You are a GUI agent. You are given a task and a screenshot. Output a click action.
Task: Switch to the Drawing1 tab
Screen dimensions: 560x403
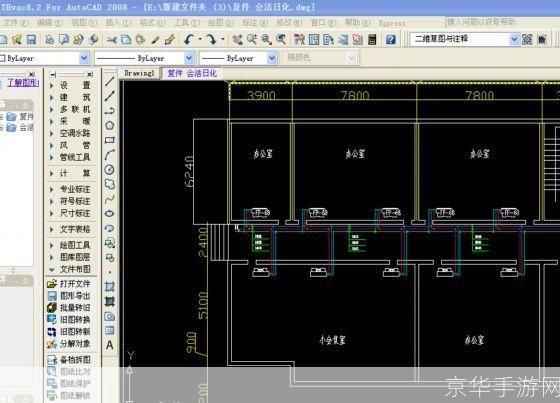pyautogui.click(x=140, y=73)
